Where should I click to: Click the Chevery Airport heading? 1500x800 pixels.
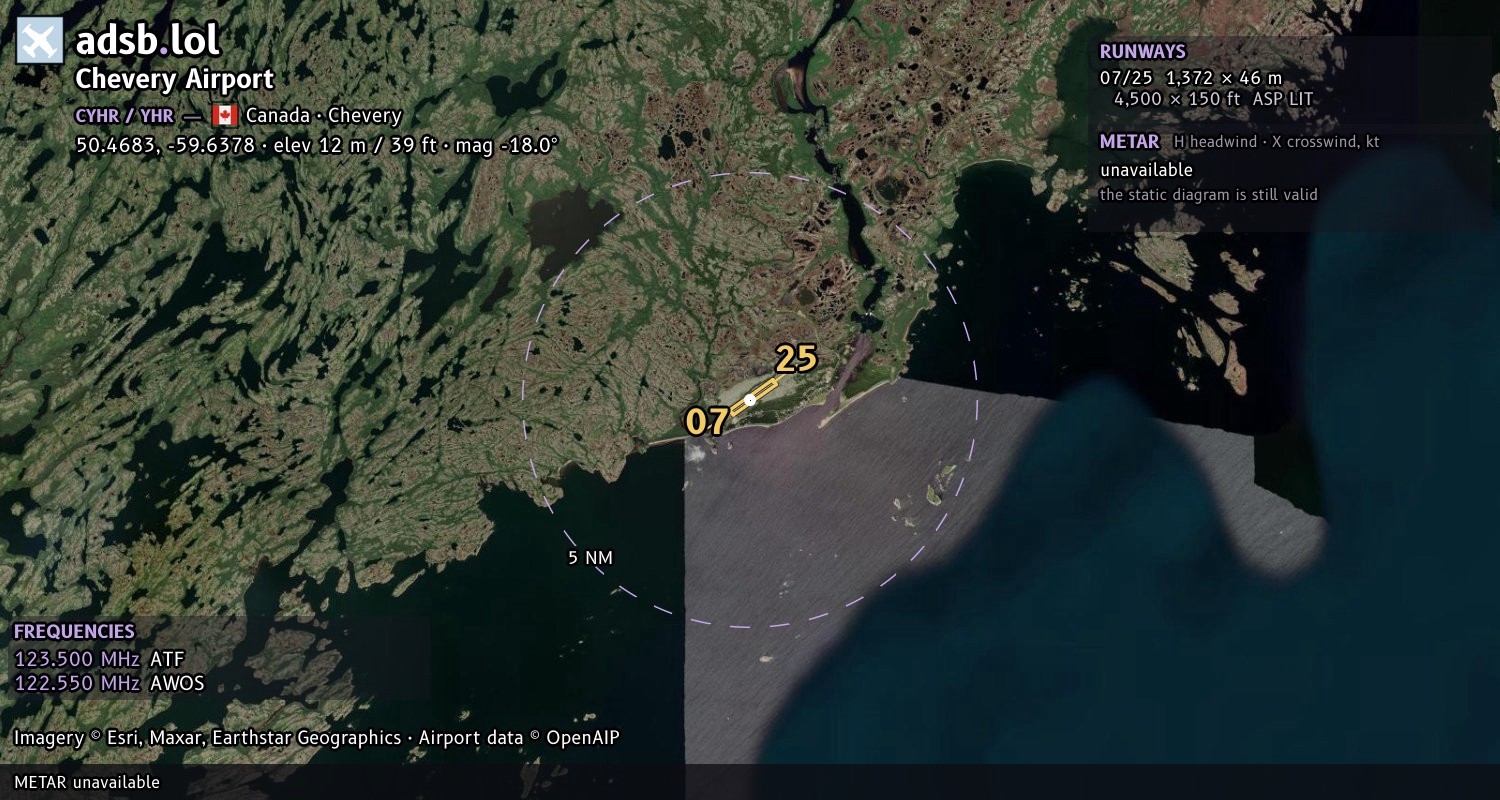[x=174, y=79]
